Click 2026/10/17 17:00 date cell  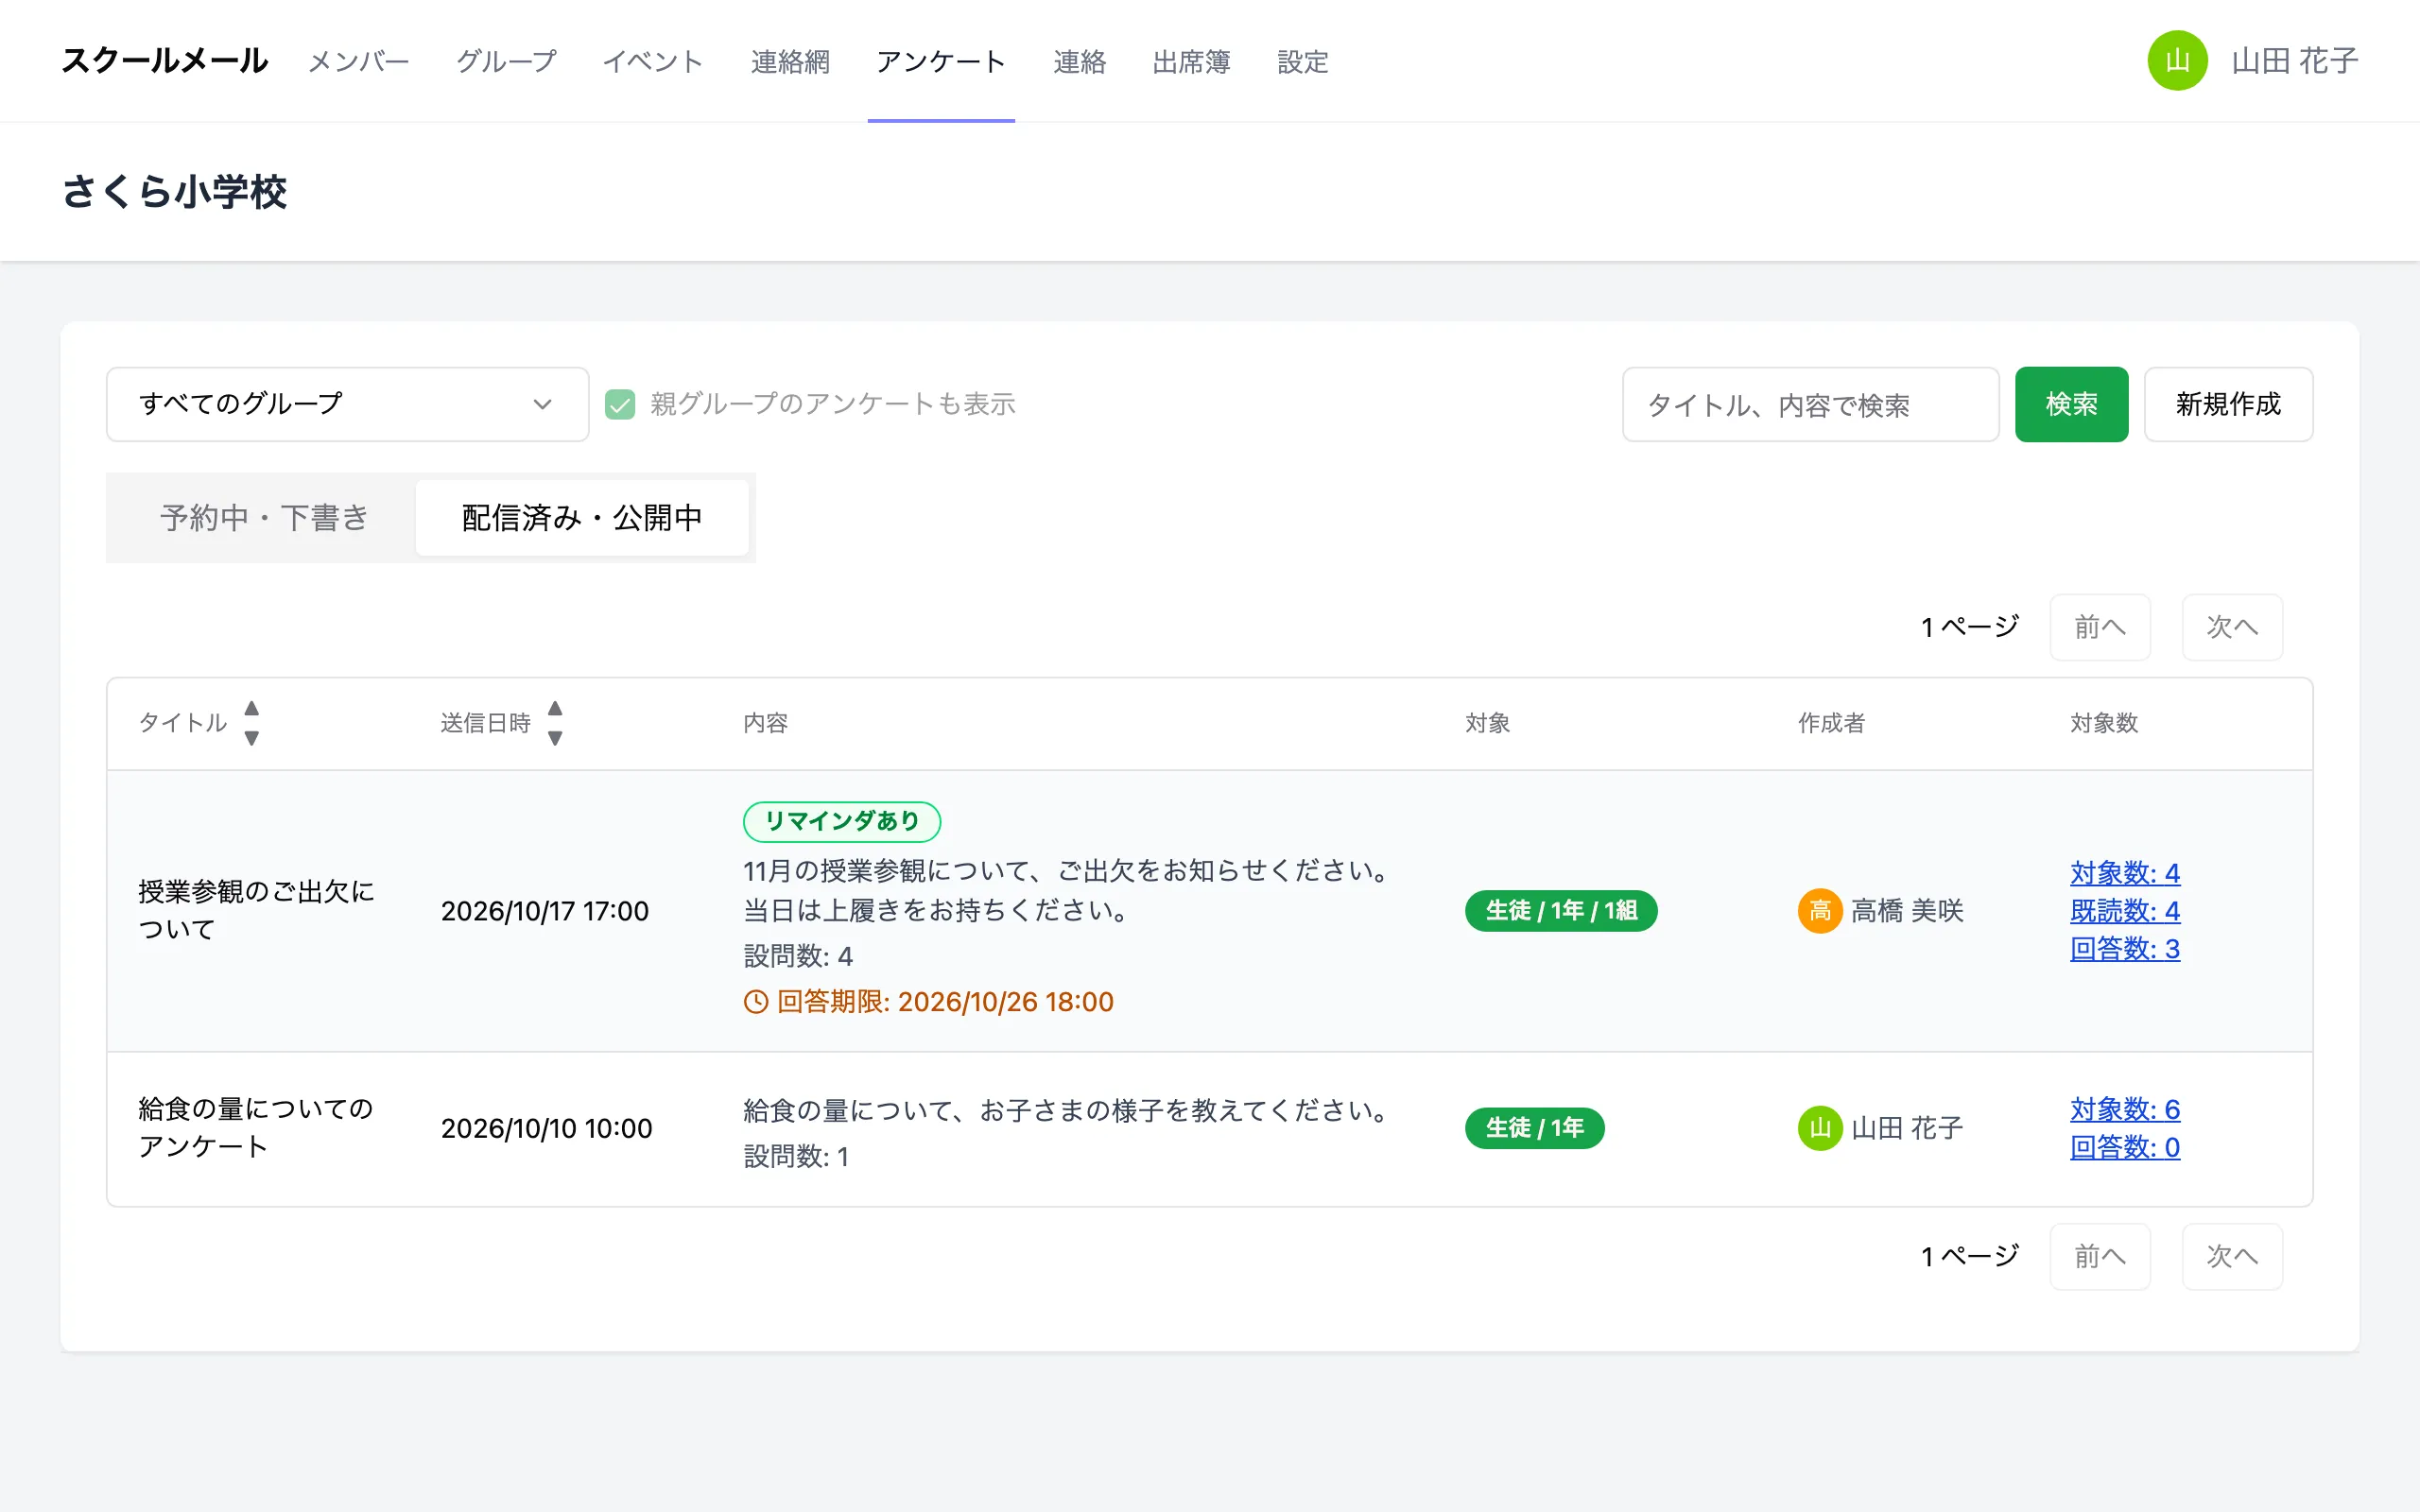[545, 911]
